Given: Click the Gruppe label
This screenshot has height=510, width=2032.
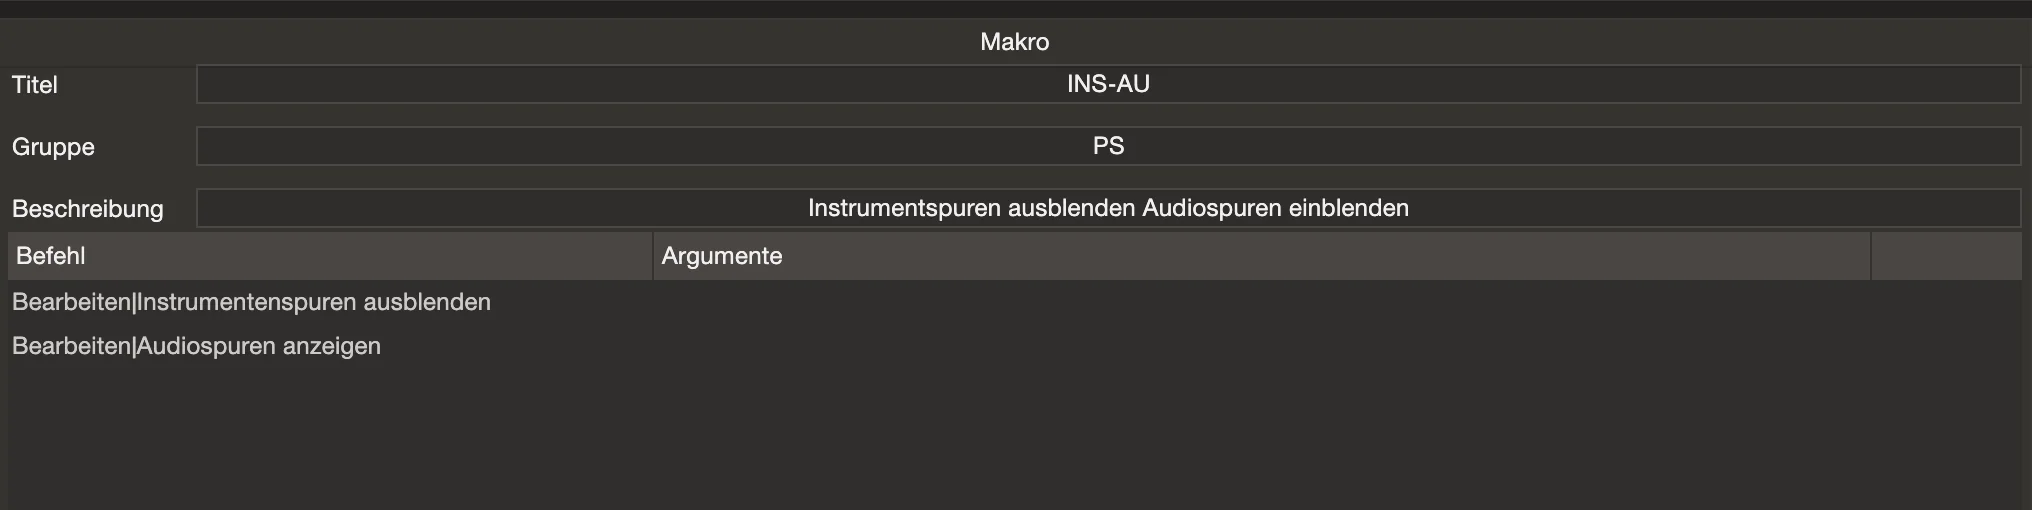Looking at the screenshot, I should [53, 147].
